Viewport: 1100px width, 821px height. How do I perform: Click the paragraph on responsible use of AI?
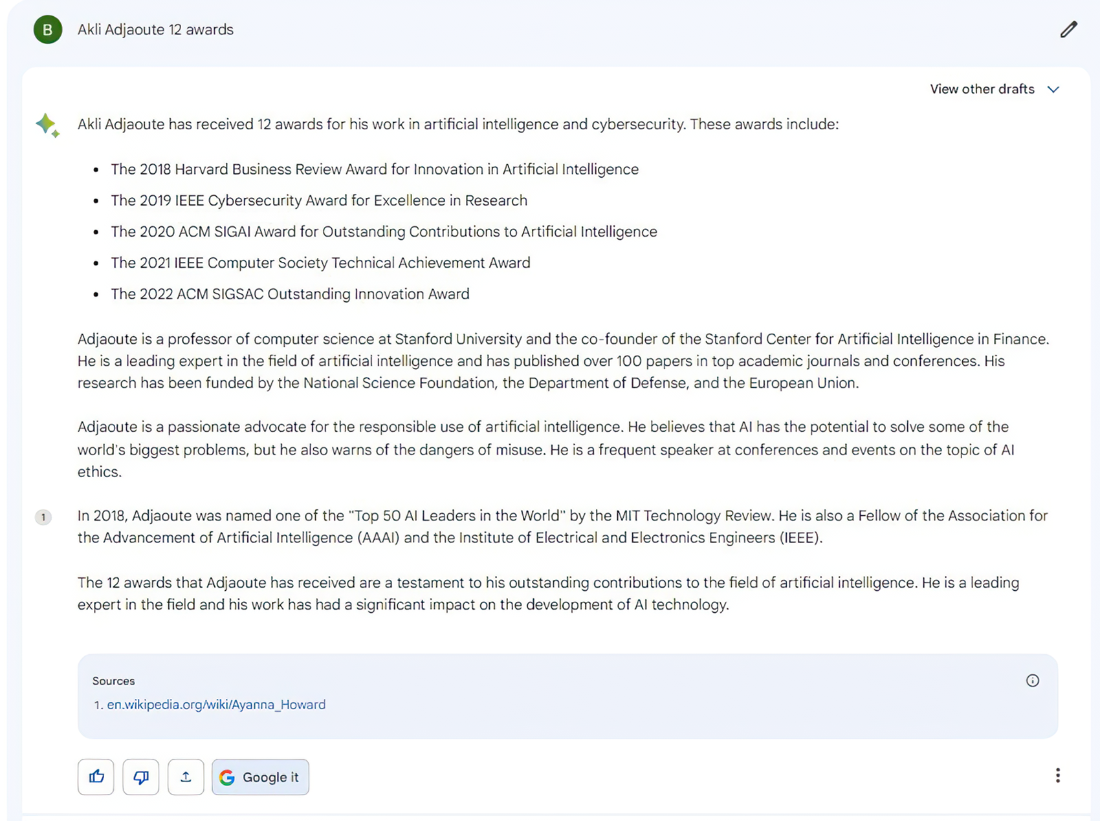(546, 449)
